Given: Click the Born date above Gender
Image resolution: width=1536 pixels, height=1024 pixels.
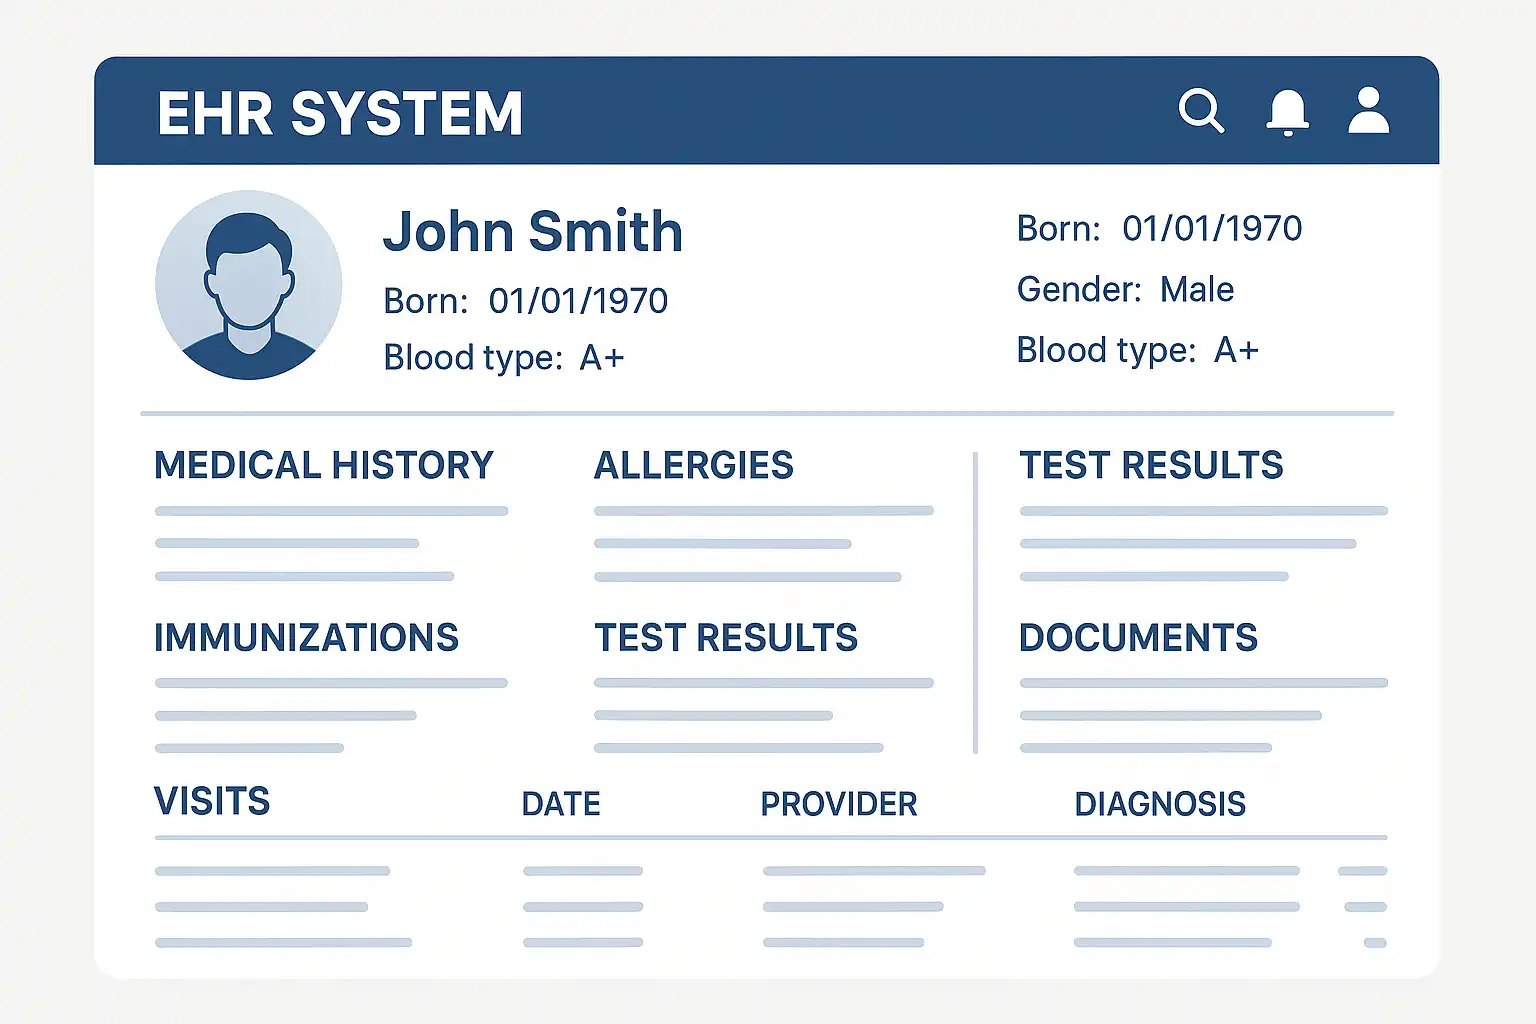Looking at the screenshot, I should click(1159, 229).
